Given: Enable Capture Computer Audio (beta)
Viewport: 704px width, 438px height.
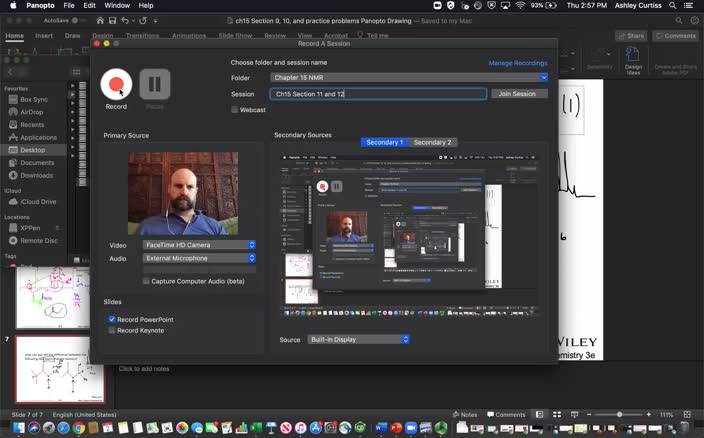Looking at the screenshot, I should pyautogui.click(x=146, y=281).
